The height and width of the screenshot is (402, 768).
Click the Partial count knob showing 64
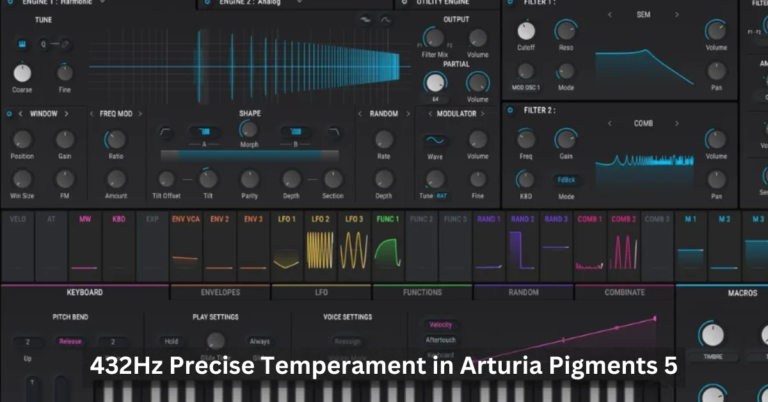435,83
